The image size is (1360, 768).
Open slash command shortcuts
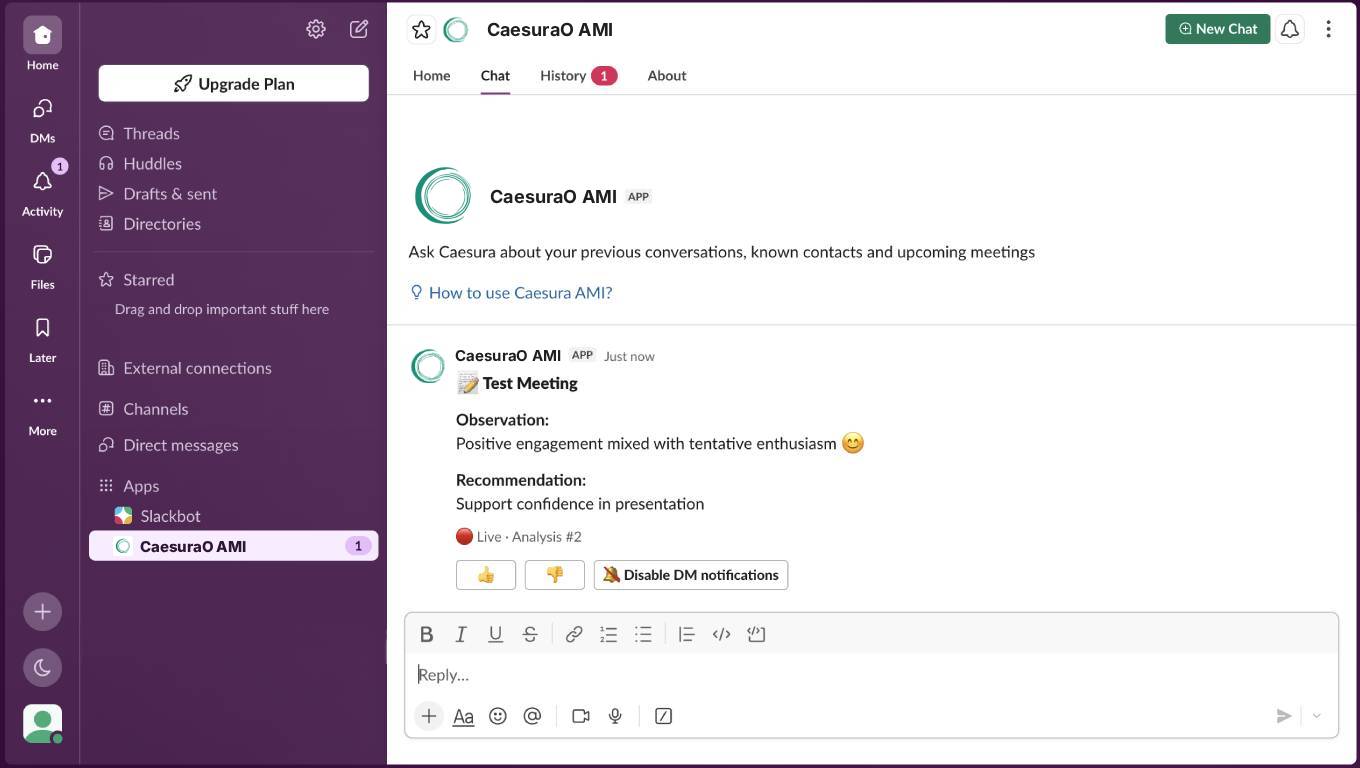(x=663, y=716)
